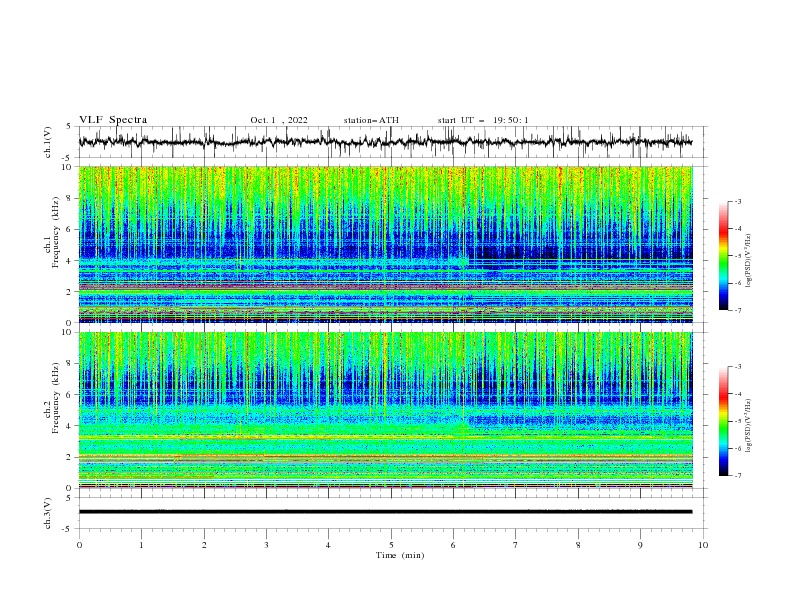Click the log(PSD) label beside upper colorbar

tap(749, 261)
